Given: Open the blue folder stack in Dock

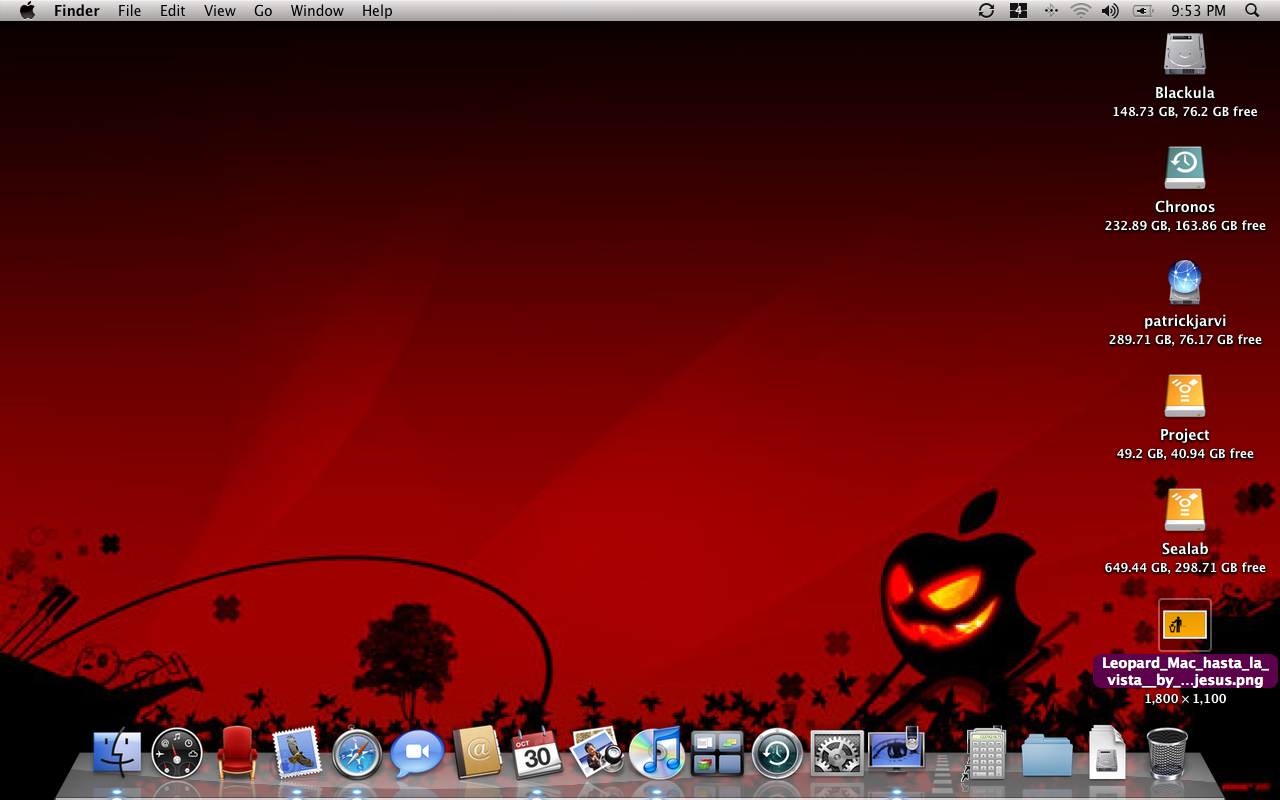Looking at the screenshot, I should click(x=1047, y=755).
